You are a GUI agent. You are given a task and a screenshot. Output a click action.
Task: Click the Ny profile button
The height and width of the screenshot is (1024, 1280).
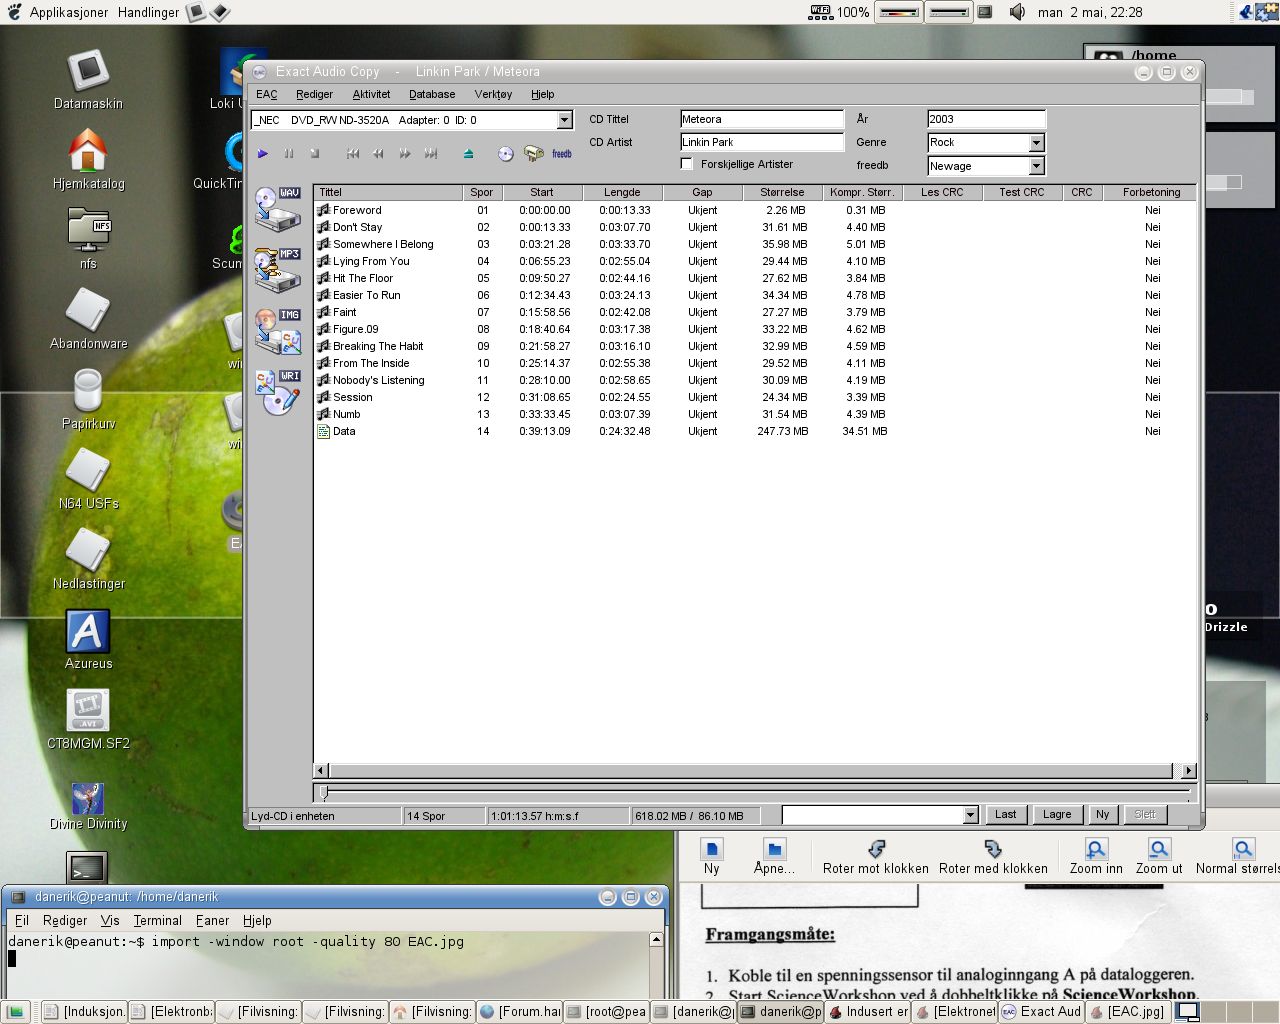click(x=1103, y=814)
